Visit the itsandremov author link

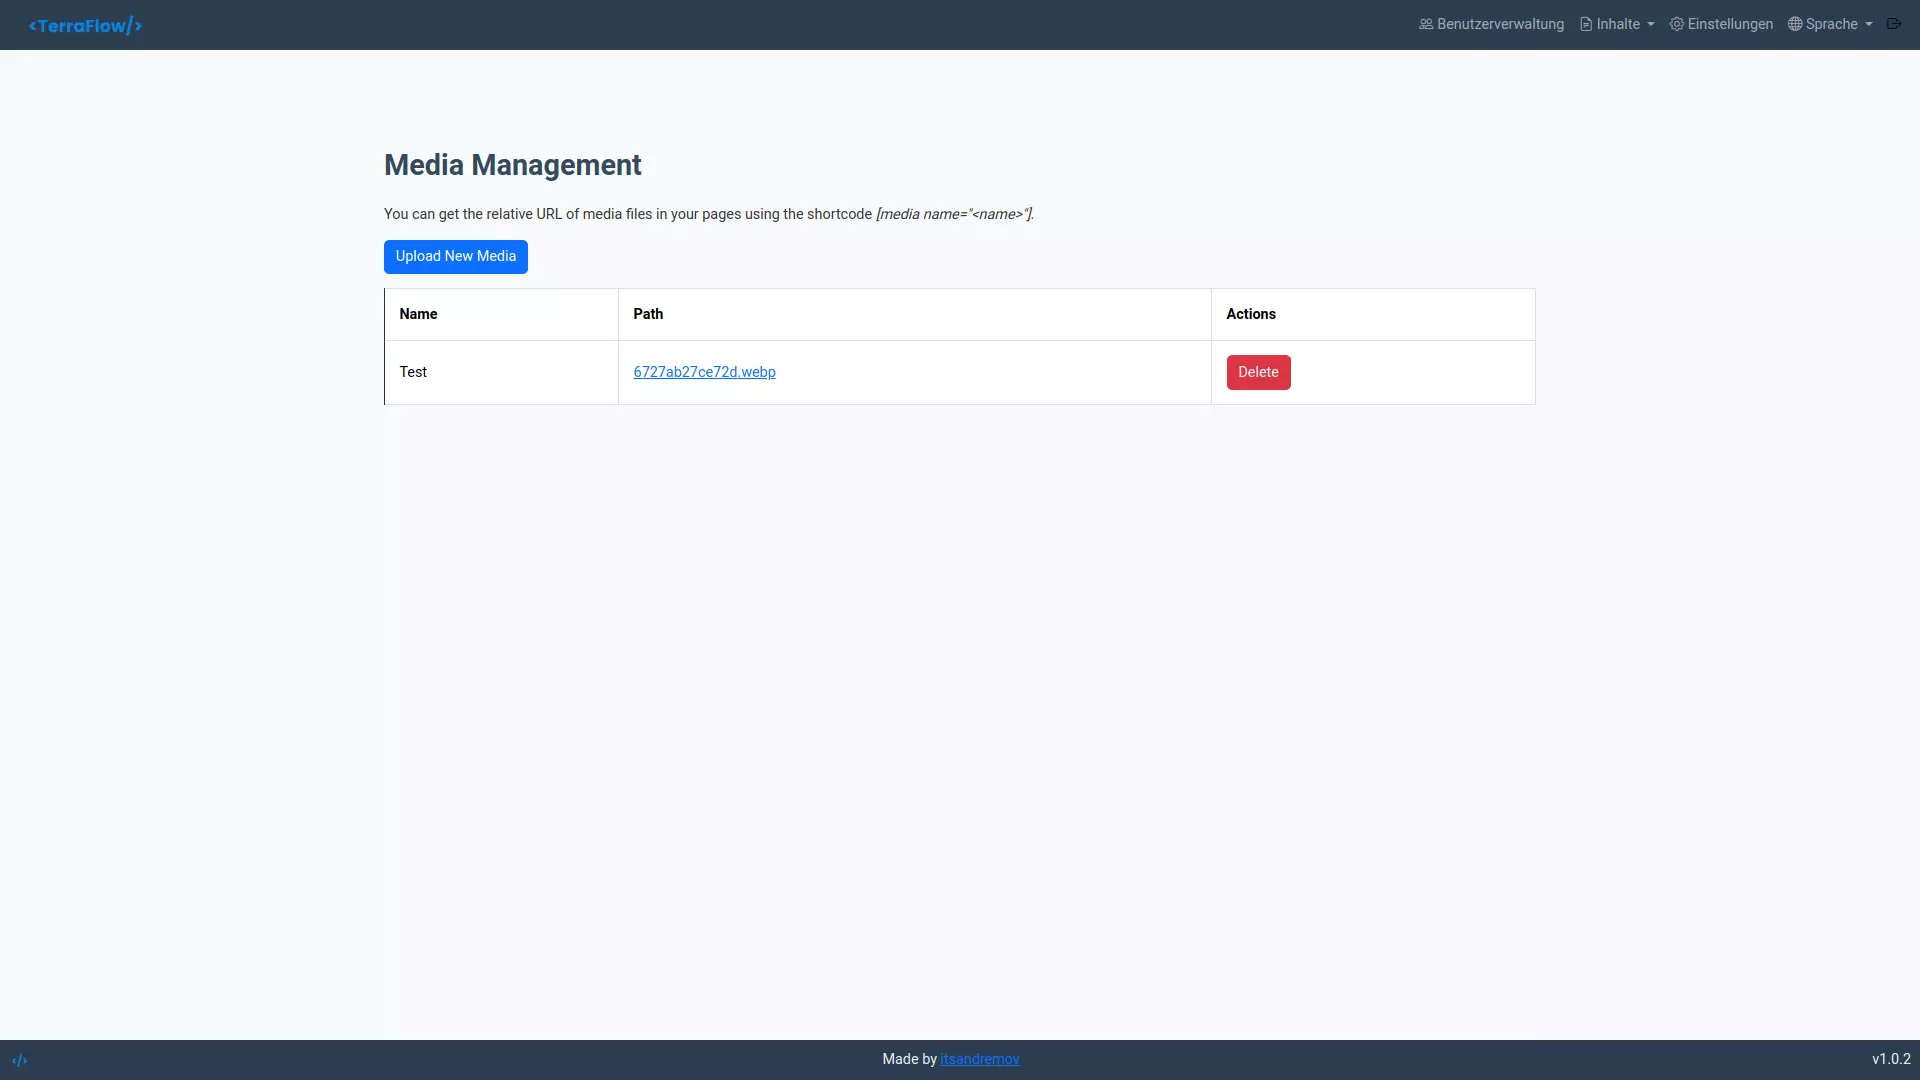[x=979, y=1059]
